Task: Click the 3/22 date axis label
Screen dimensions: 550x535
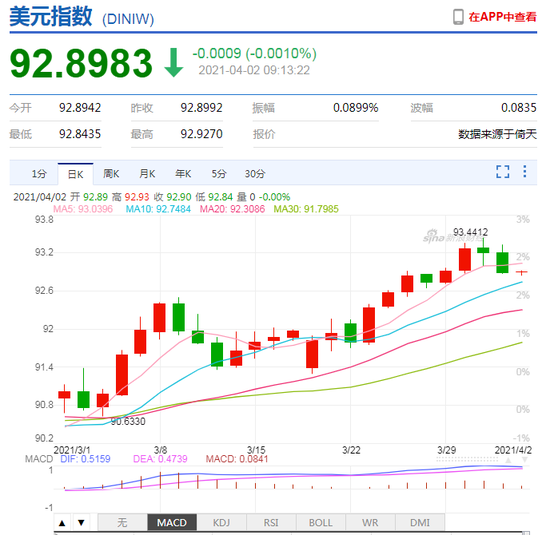Action: click(x=351, y=450)
